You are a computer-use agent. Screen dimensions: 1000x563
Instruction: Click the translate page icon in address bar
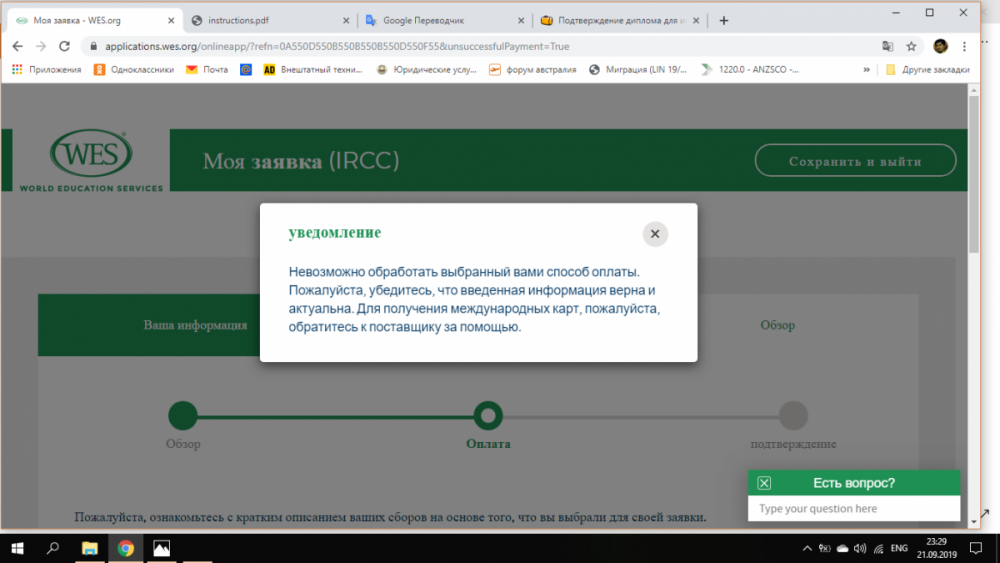tap(887, 46)
